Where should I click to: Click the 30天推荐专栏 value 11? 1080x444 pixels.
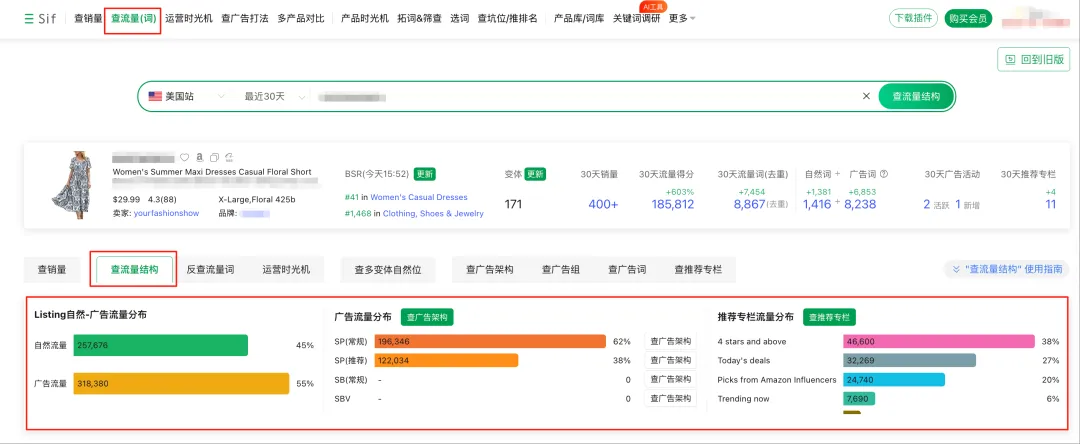coord(1050,204)
